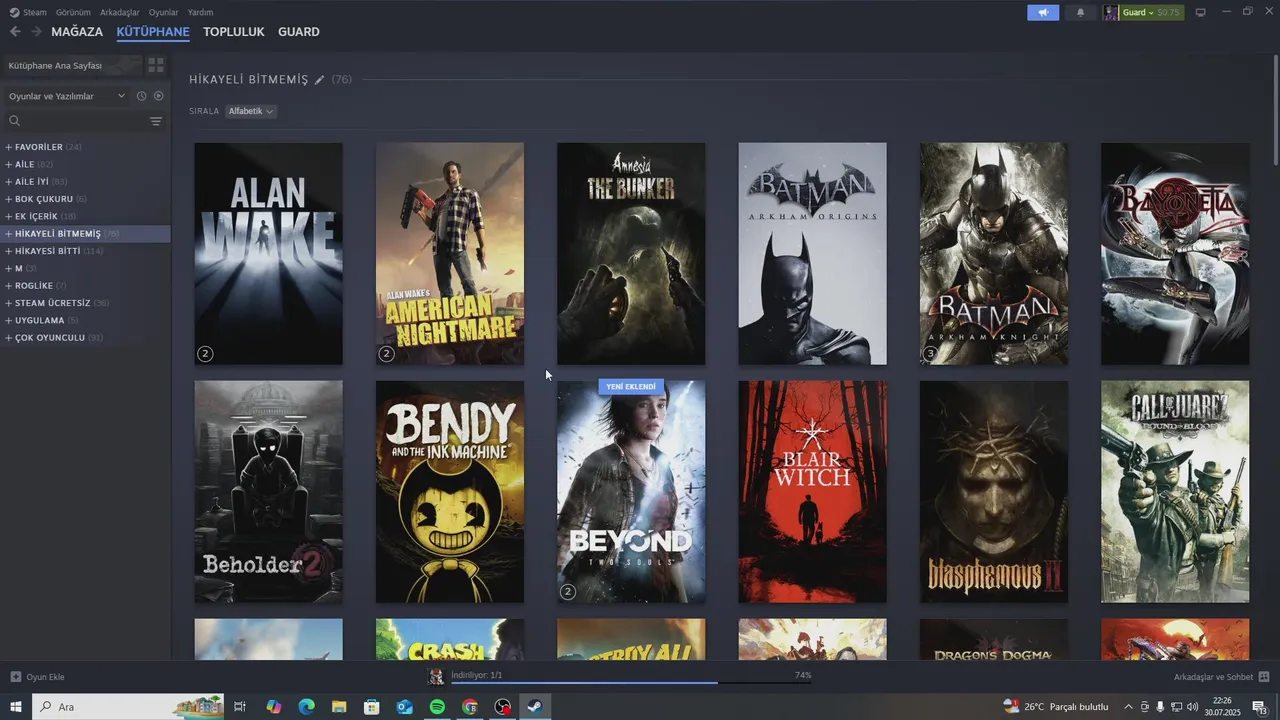Image resolution: width=1280 pixels, height=720 pixels.
Task: Click the Oyun Ekle plus icon
Action: pyautogui.click(x=15, y=677)
